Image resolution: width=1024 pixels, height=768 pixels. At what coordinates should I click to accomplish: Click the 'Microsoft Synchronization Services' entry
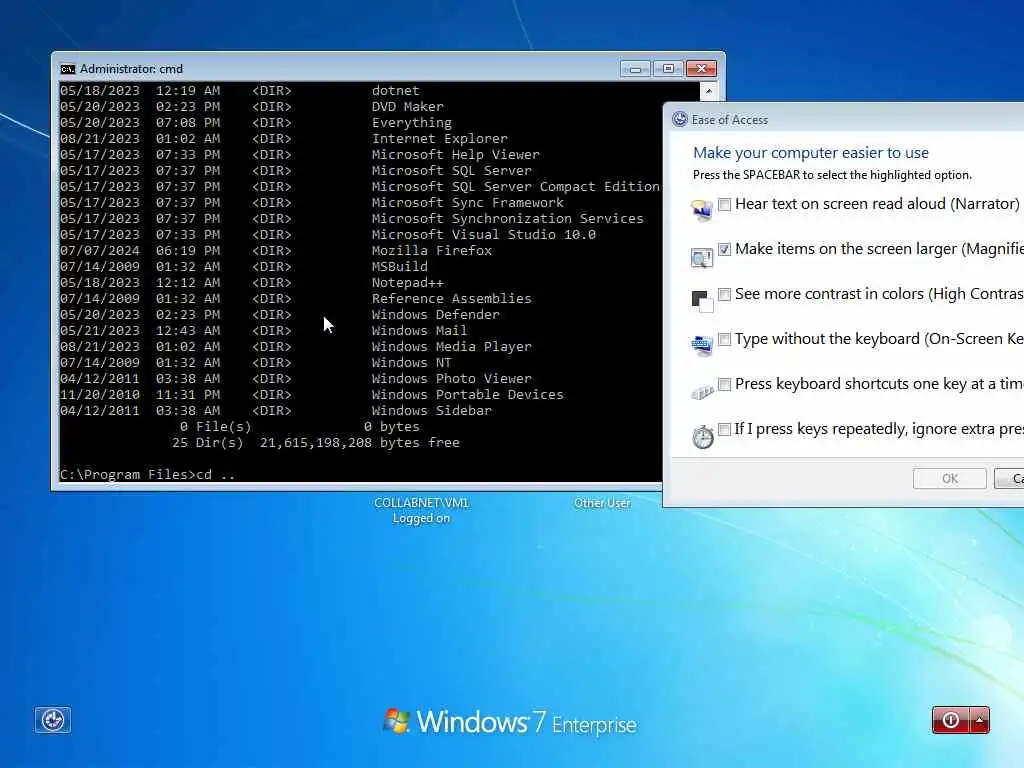507,219
